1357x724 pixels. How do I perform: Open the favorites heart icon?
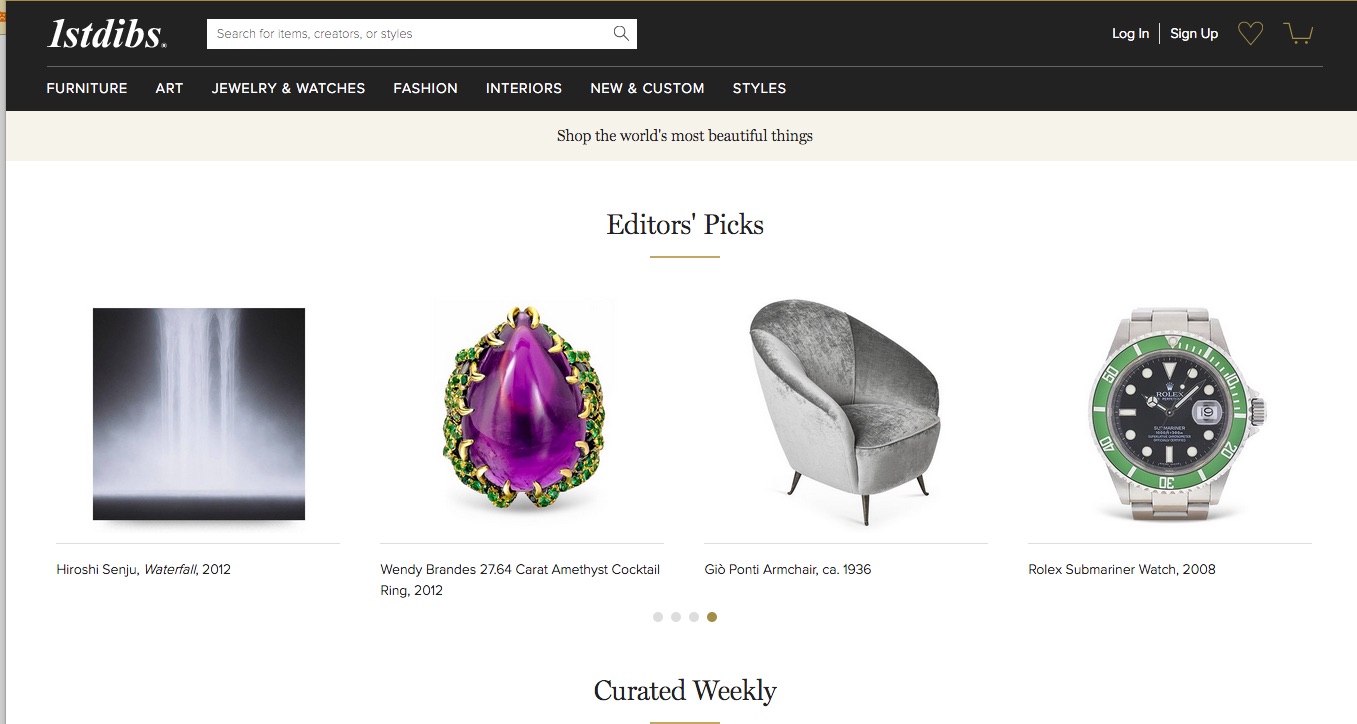[1250, 34]
